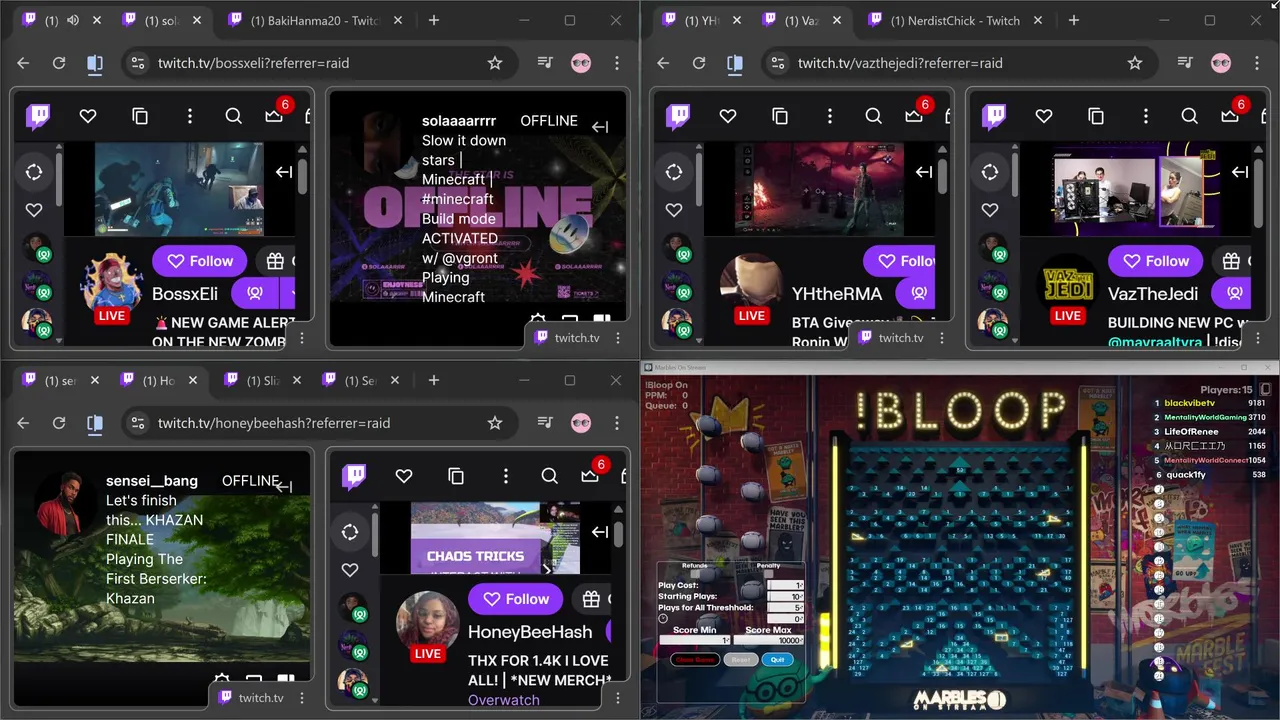Viewport: 1280px width, 720px height.
Task: Click blackvibetv leaderboard entry in Marbles
Action: pyautogui.click(x=1211, y=403)
